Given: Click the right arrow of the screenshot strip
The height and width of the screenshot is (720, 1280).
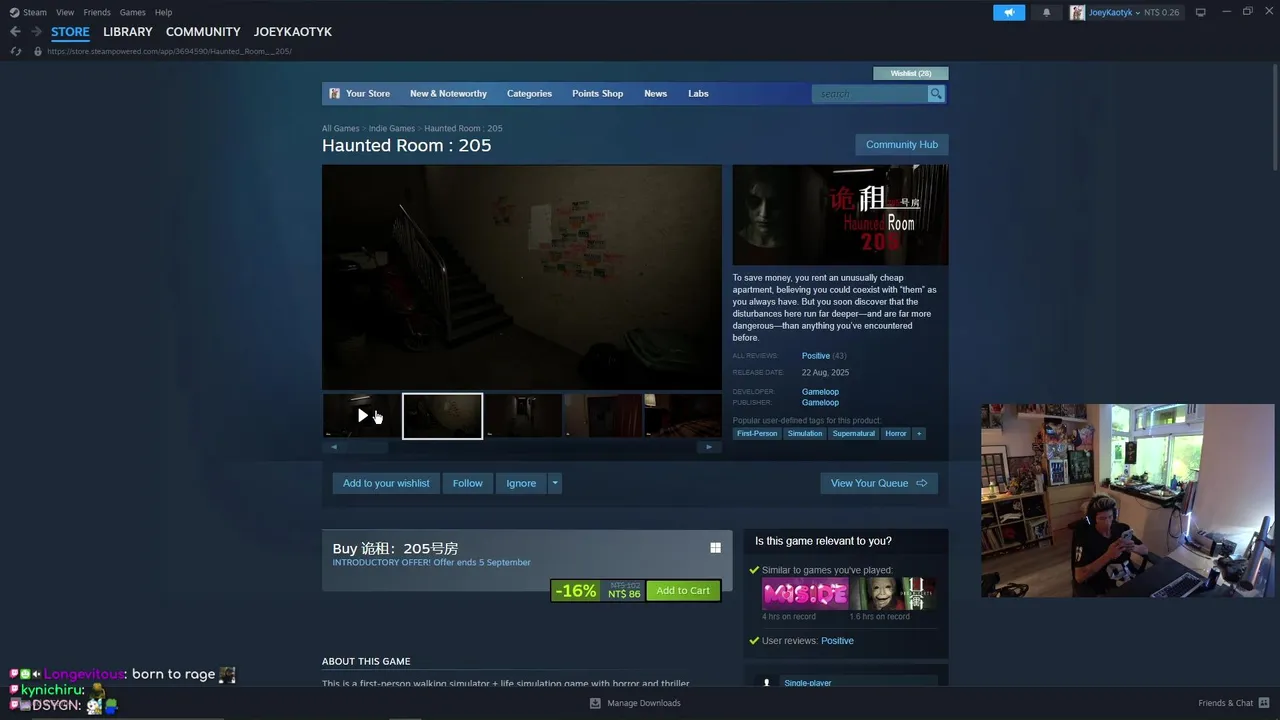Looking at the screenshot, I should (709, 447).
